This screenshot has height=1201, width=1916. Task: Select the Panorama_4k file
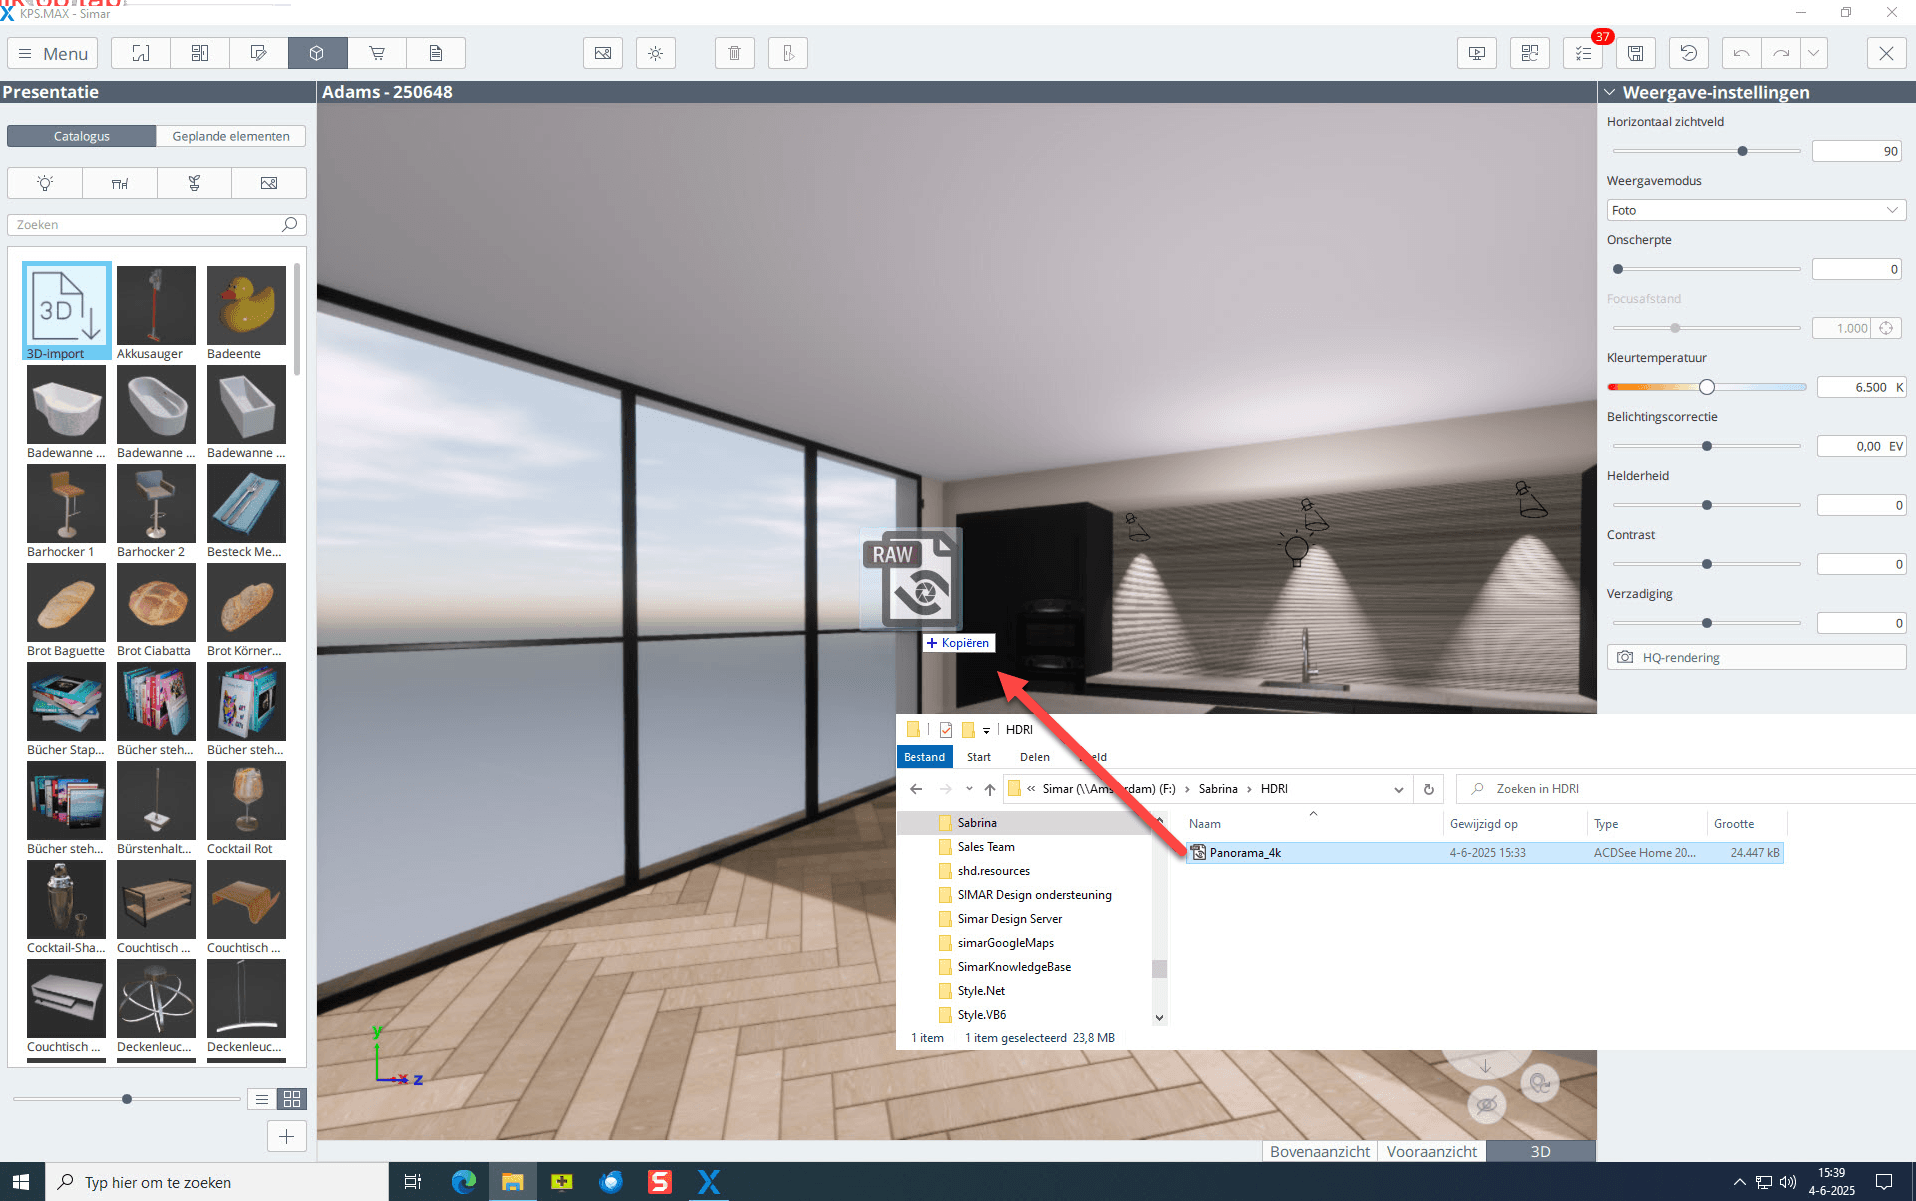point(1244,853)
